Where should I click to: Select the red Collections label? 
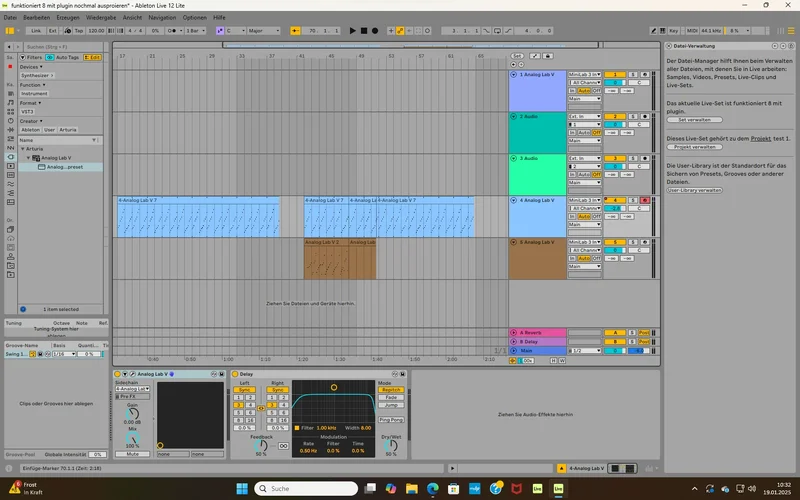pos(10,67)
